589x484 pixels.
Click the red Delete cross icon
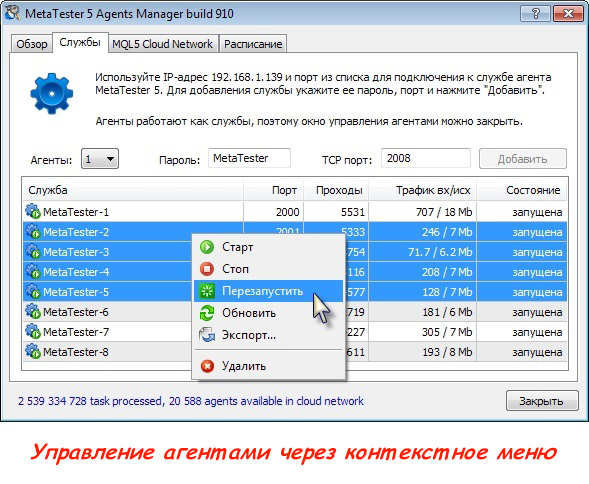click(x=207, y=366)
